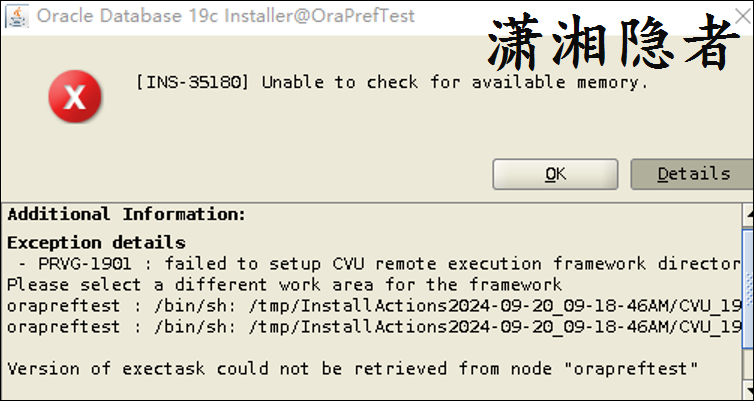Click the Java icon in the title bar
This screenshot has height=401, width=754.
[17, 15]
